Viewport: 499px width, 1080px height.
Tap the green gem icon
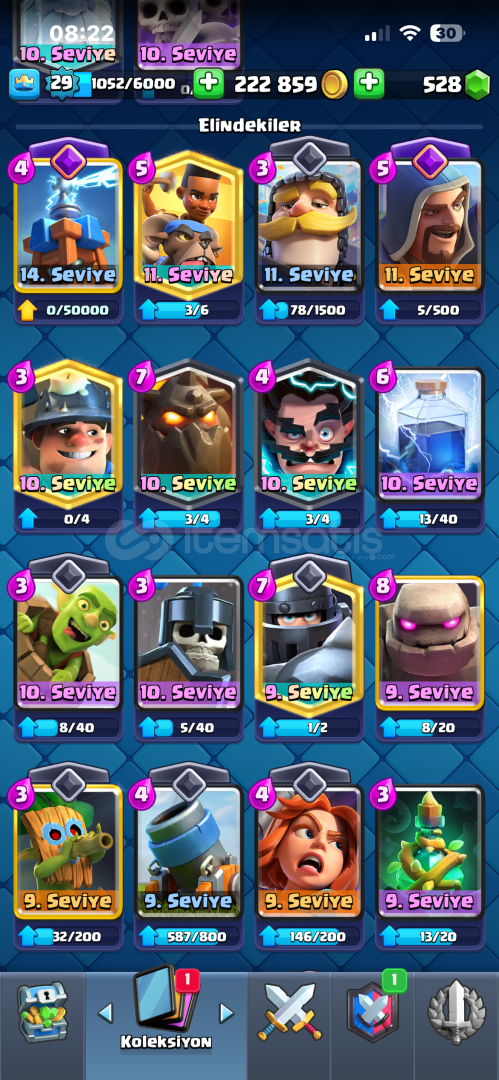tap(476, 85)
